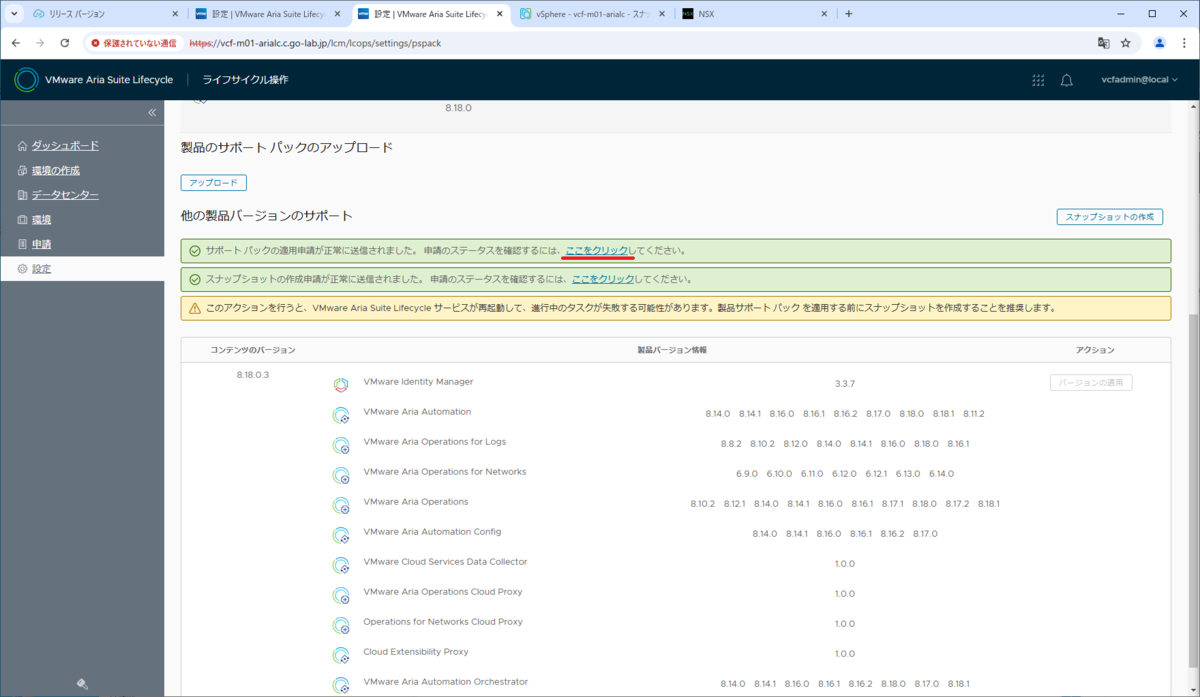Image resolution: width=1200 pixels, height=697 pixels.
Task: Click version 6.14.0 in Operations for Networks row
Action: coord(942,474)
